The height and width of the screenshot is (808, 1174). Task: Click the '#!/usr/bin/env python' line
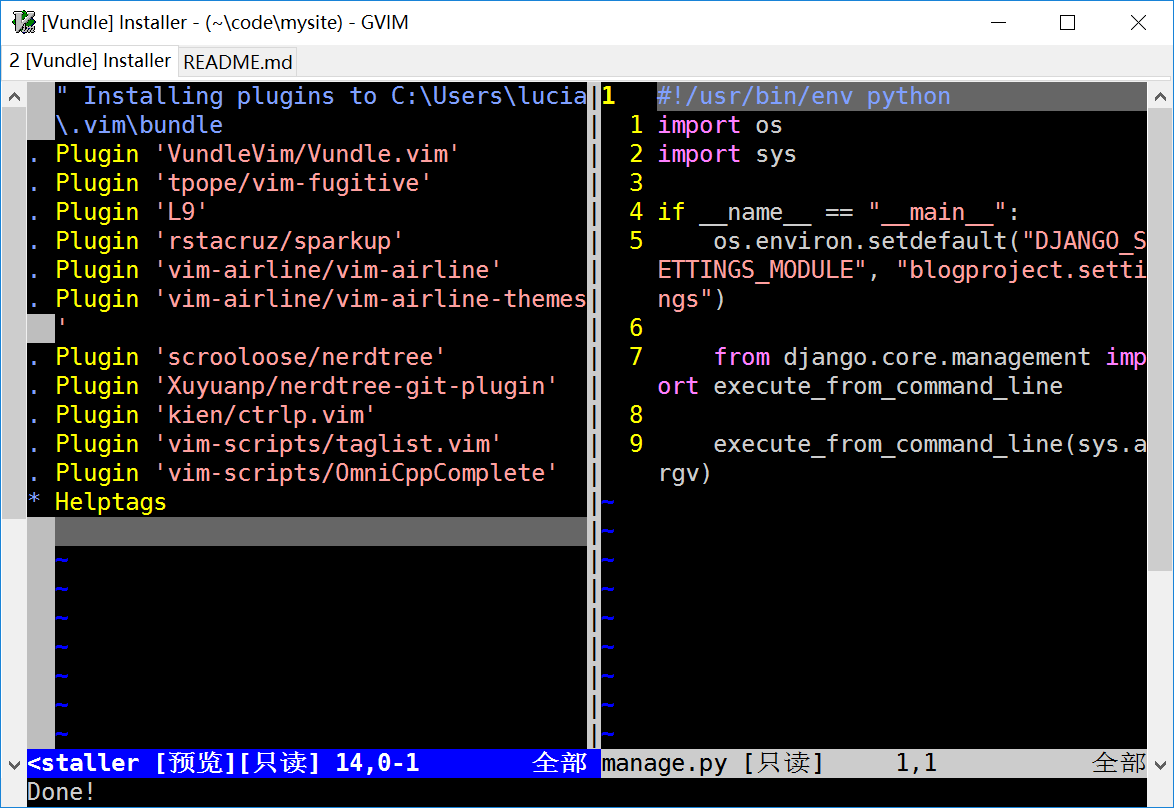[x=804, y=96]
